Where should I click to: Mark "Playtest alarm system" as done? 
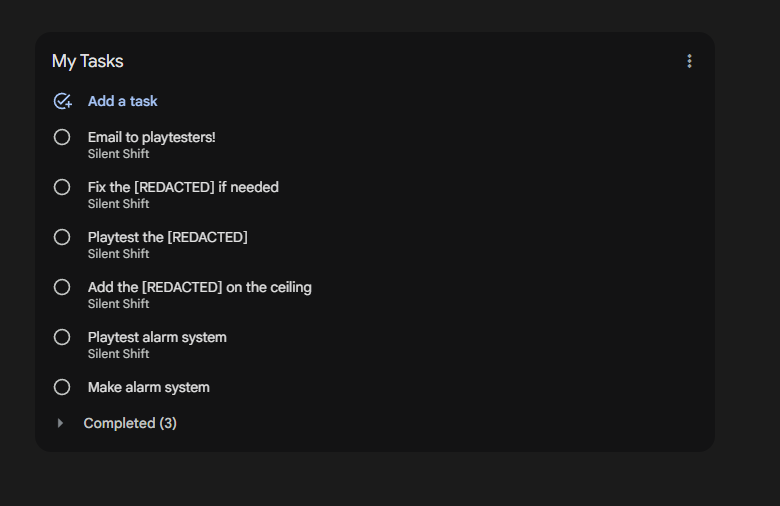point(62,337)
